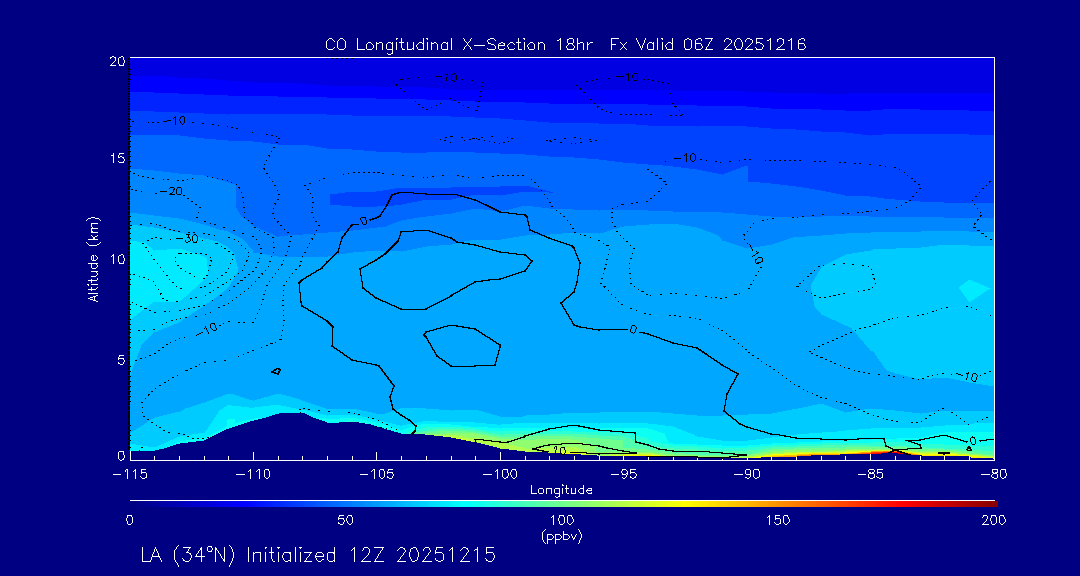1080x576 pixels.
Task: Click the longitude tick label '-85'
Action: pyautogui.click(x=871, y=475)
